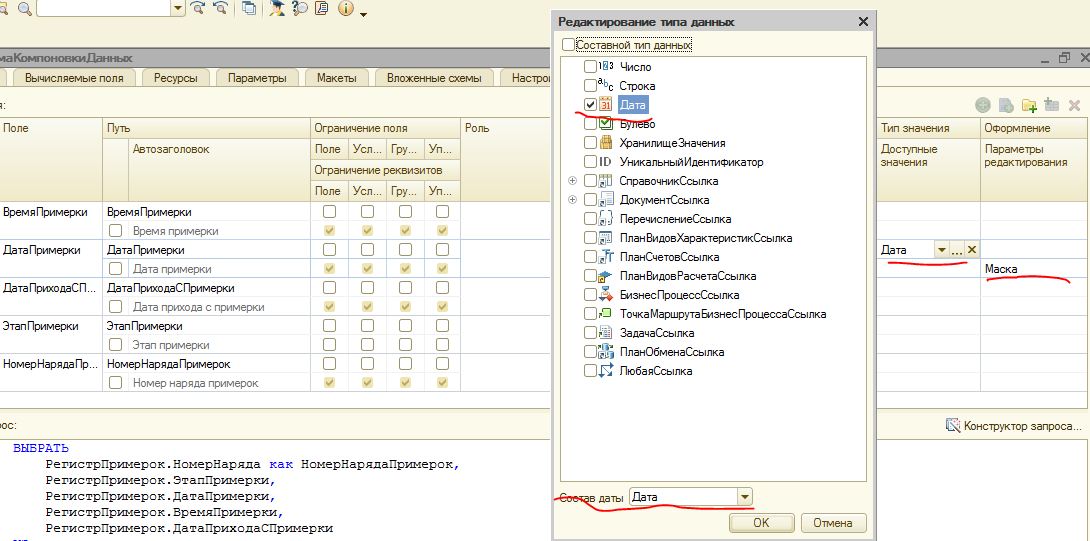Click the Маска cell in Оформление column

pos(1035,268)
